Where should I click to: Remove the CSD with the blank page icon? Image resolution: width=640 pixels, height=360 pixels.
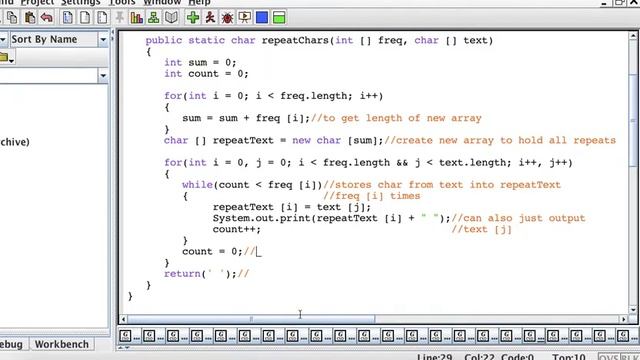pos(85,18)
